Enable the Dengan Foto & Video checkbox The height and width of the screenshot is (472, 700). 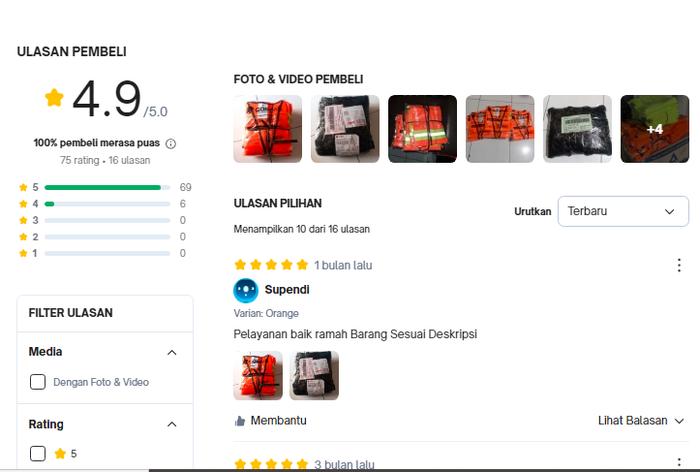click(38, 382)
